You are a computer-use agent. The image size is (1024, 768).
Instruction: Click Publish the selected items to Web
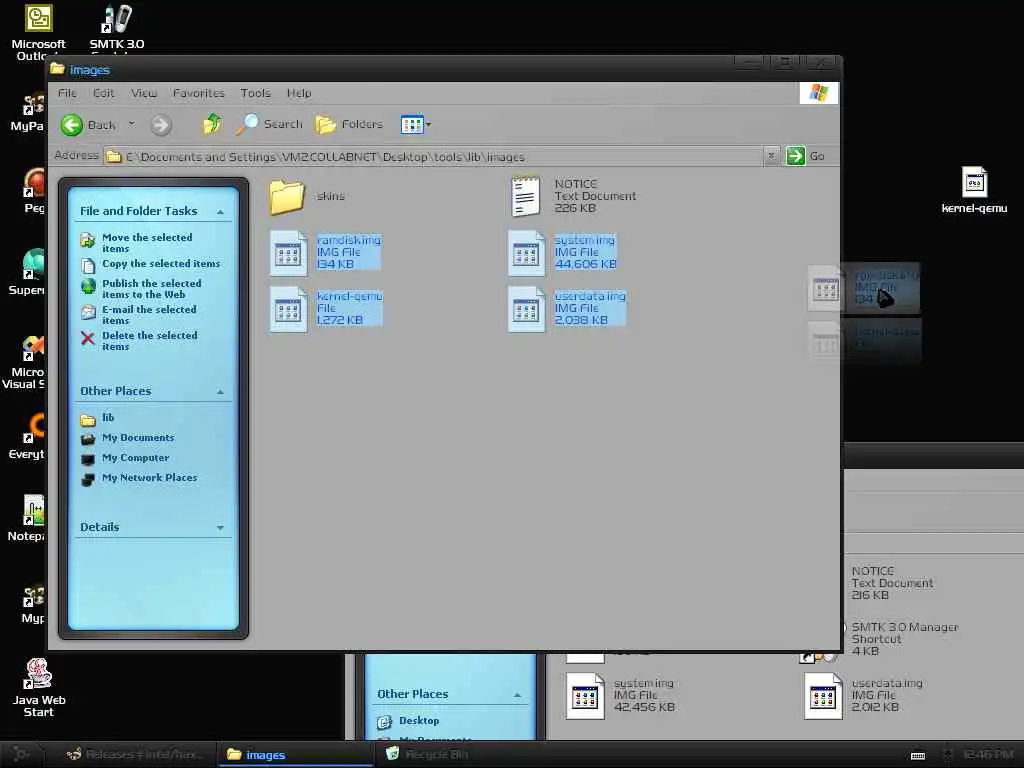152,289
